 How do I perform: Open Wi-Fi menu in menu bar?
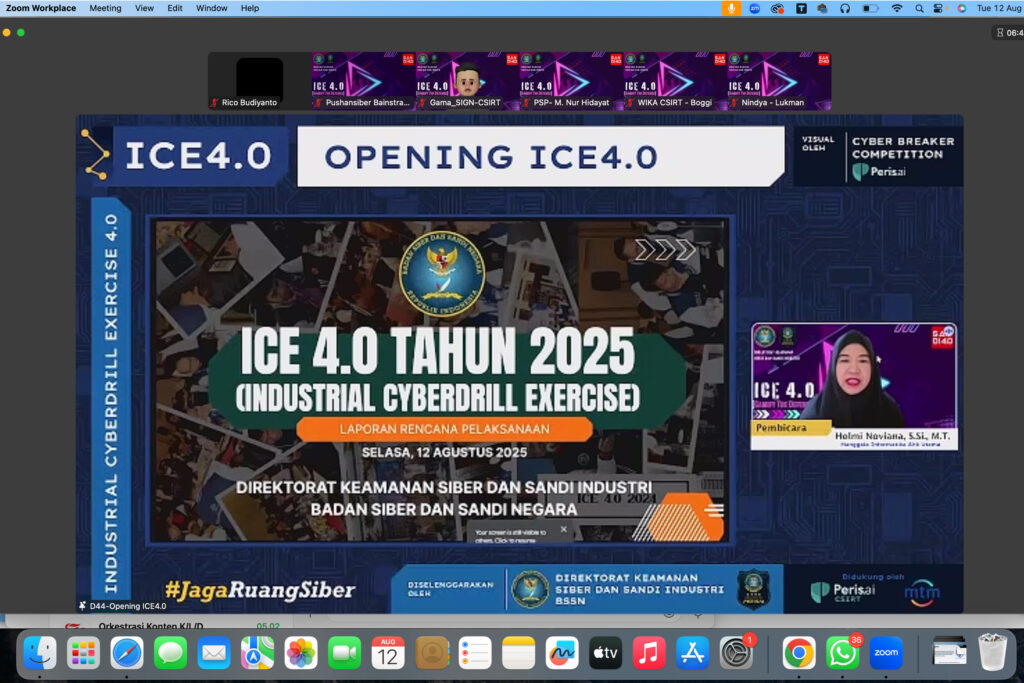pos(897,8)
